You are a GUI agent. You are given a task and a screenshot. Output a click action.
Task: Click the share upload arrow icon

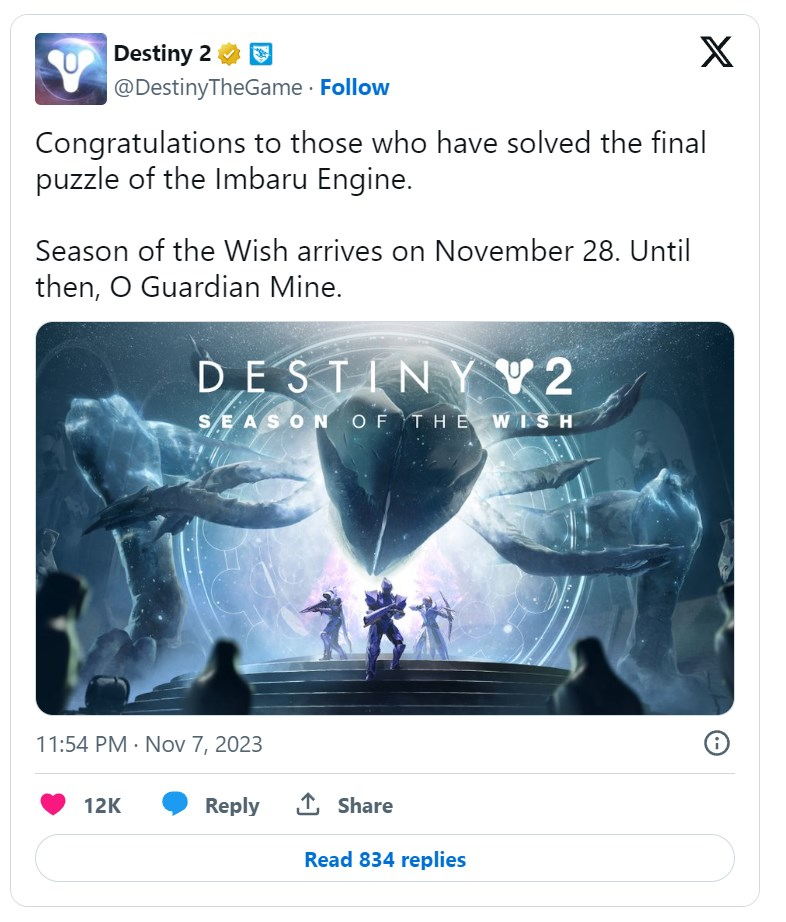point(308,805)
